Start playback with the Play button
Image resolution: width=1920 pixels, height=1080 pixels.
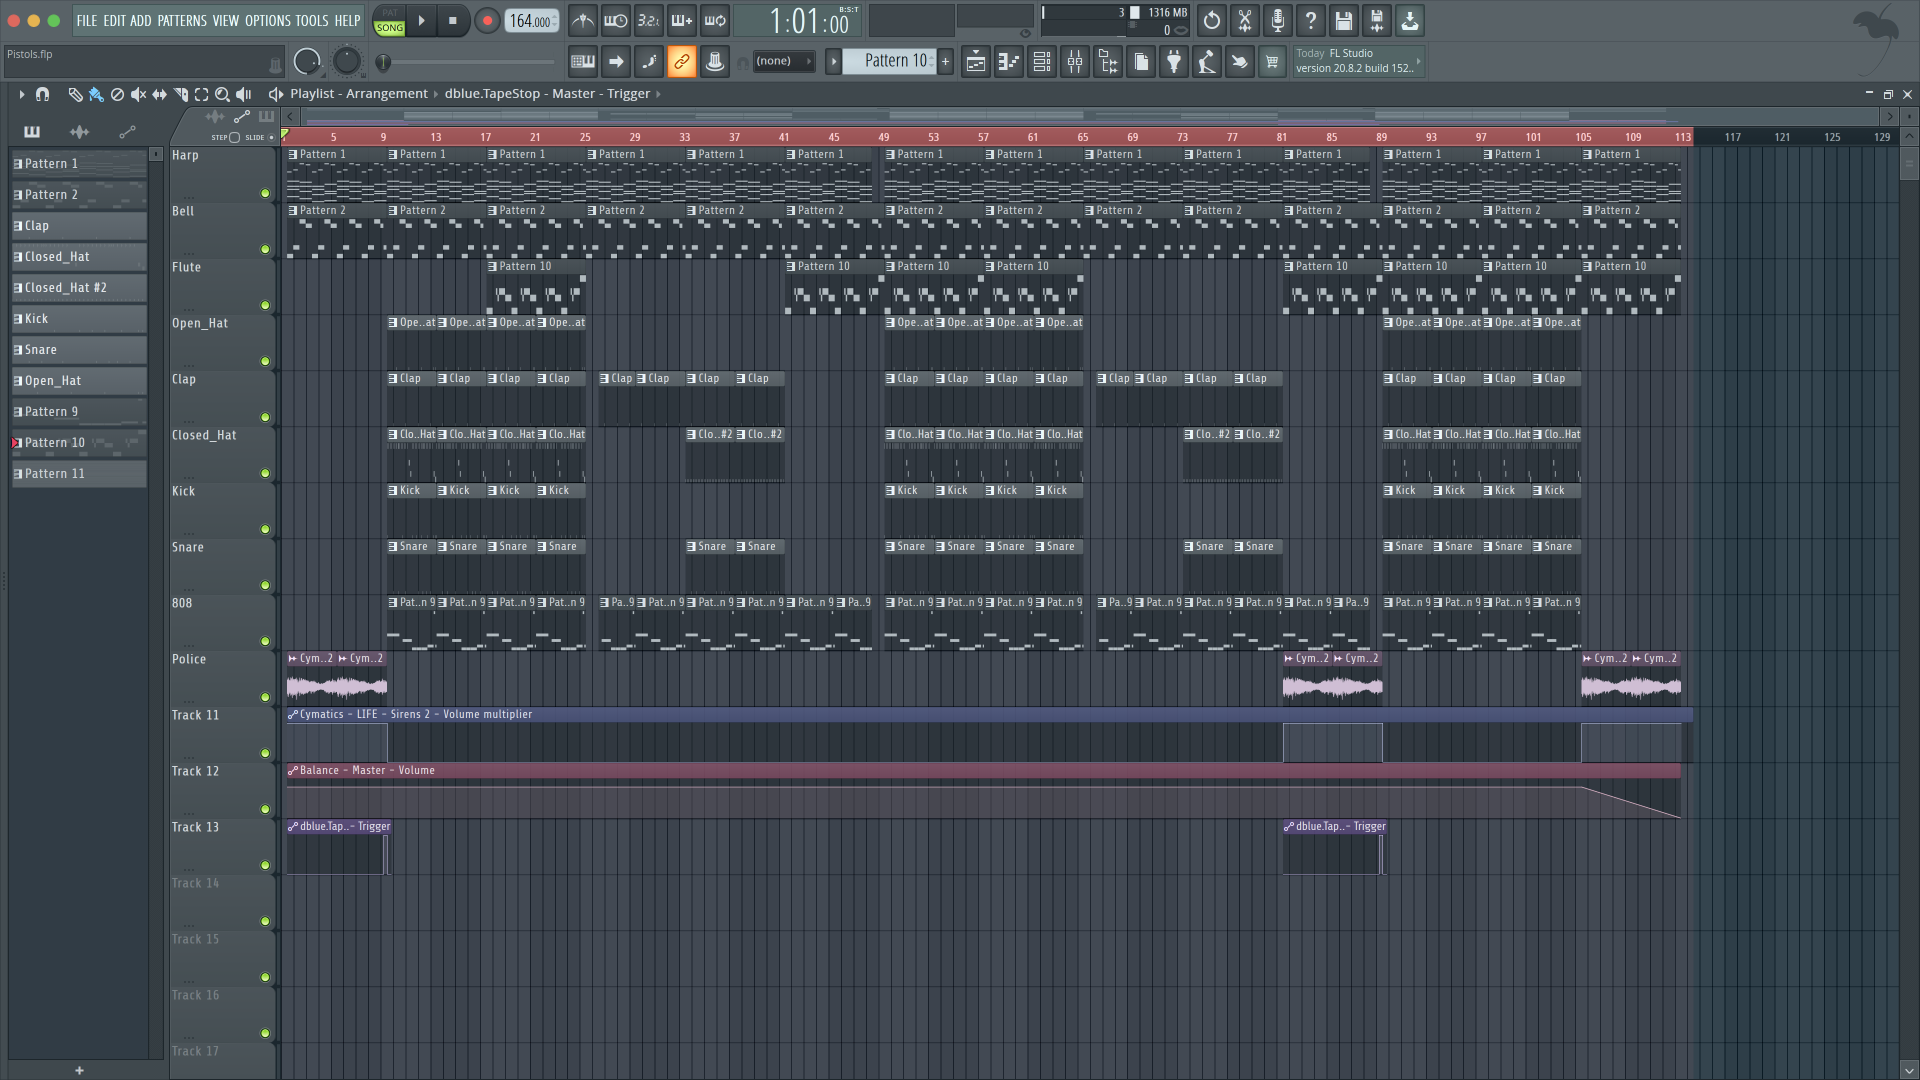pos(421,21)
